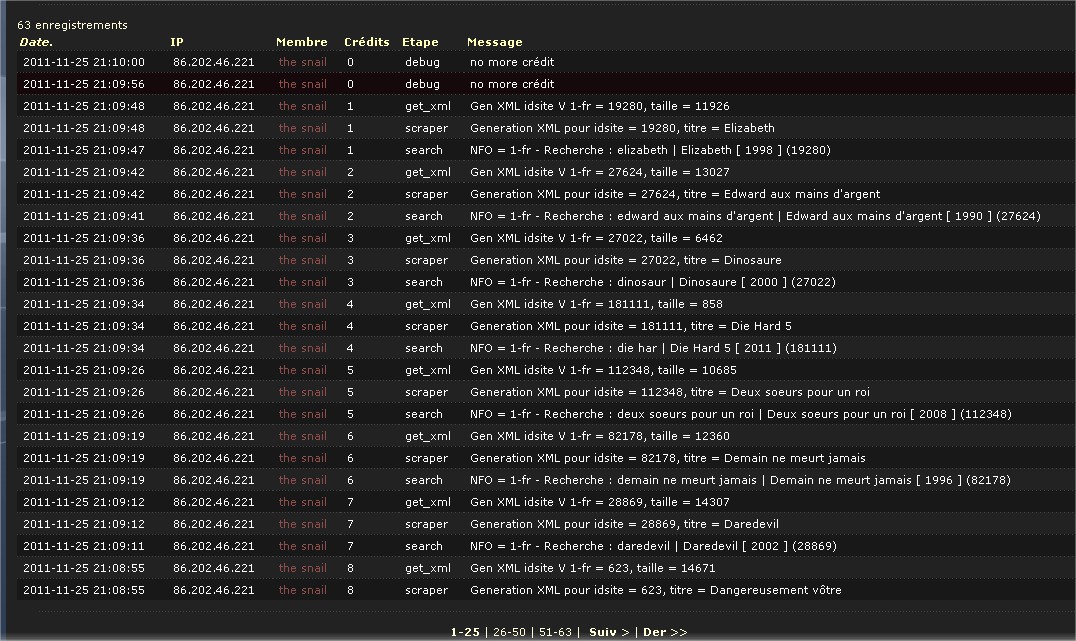Click the Suiv > next page link
Image resolution: width=1076 pixels, height=641 pixels.
tap(609, 632)
